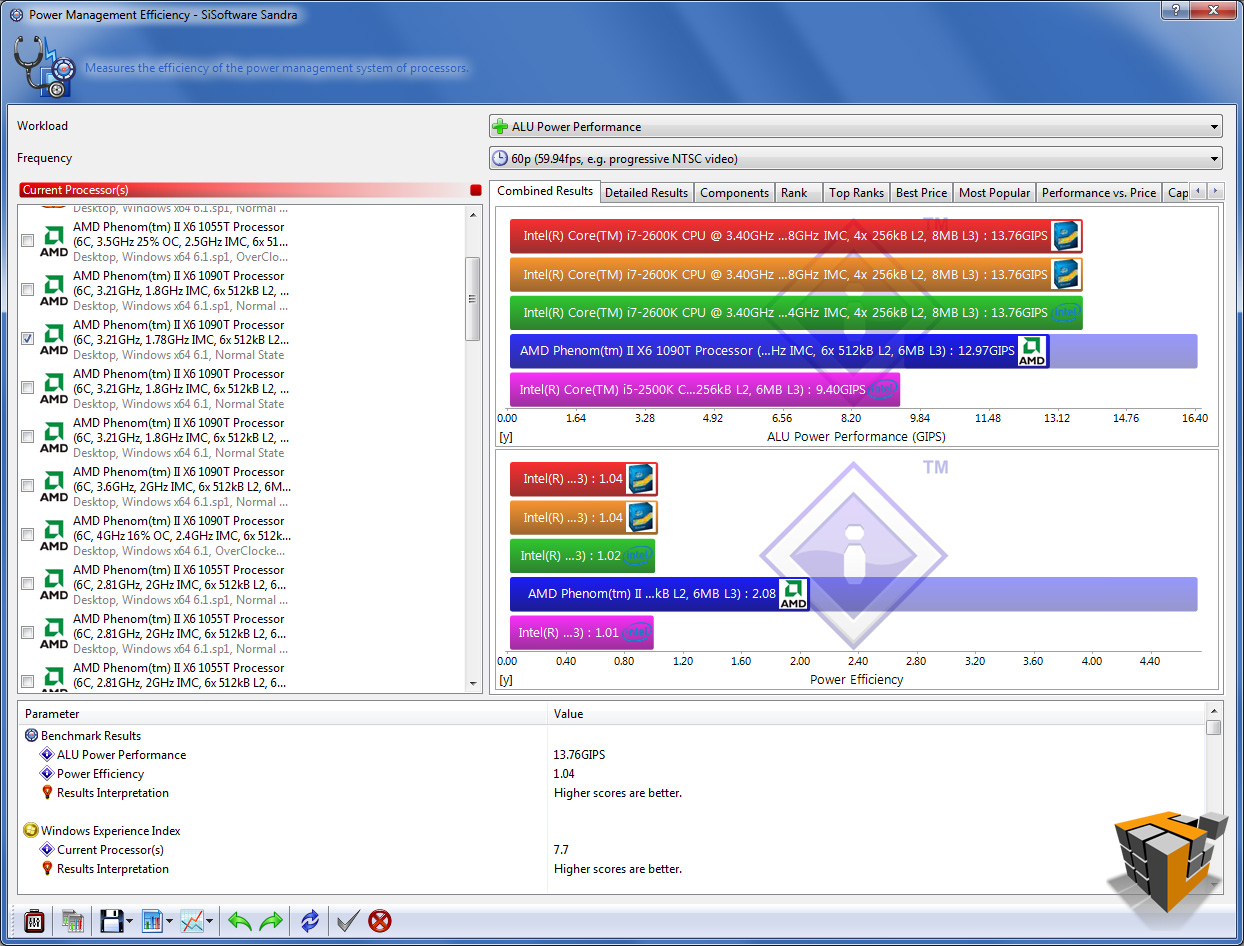This screenshot has height=946, width=1244.
Task: Click the help question mark button in the title bar
Action: 1175,9
